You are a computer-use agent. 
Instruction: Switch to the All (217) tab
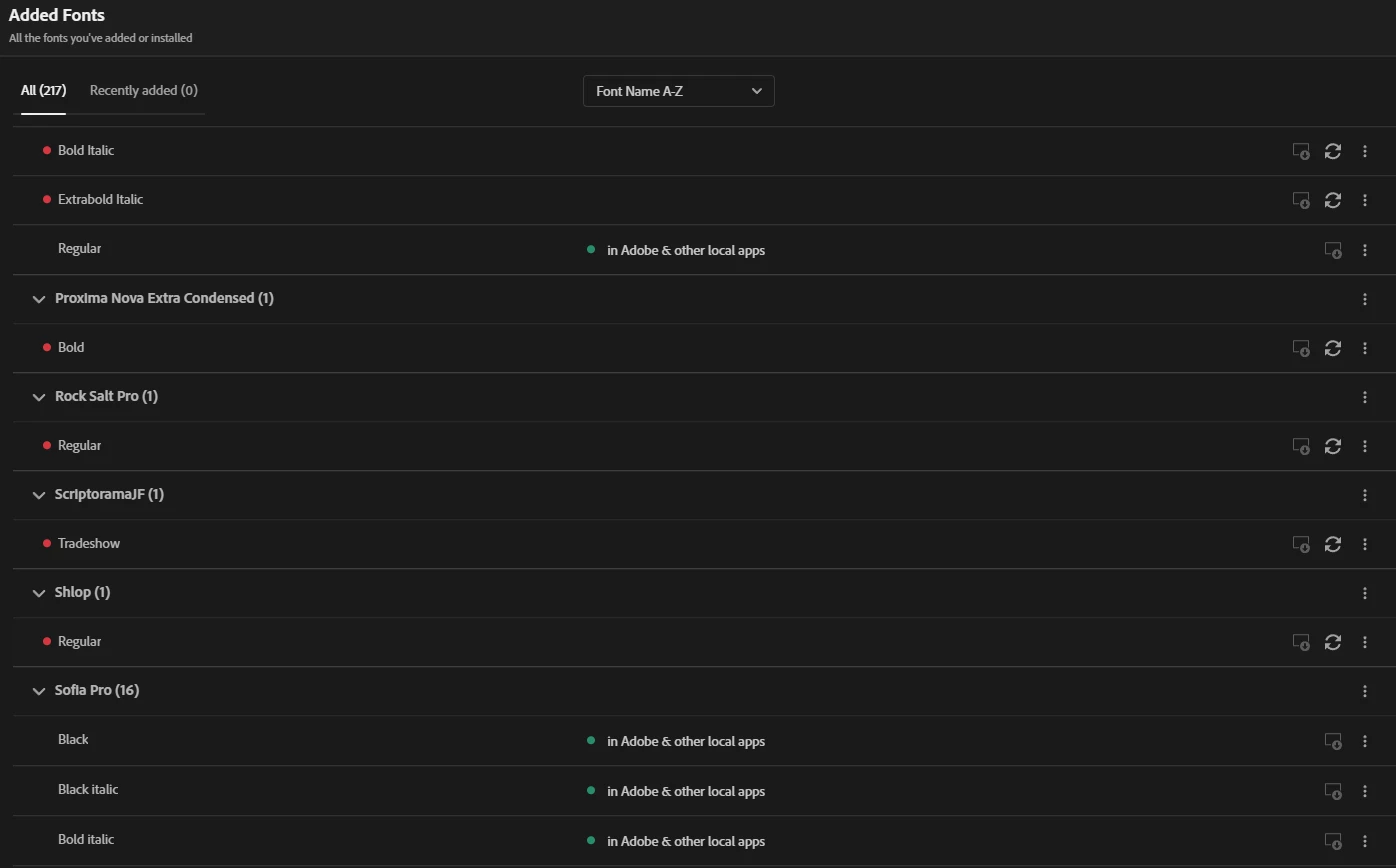(x=43, y=91)
